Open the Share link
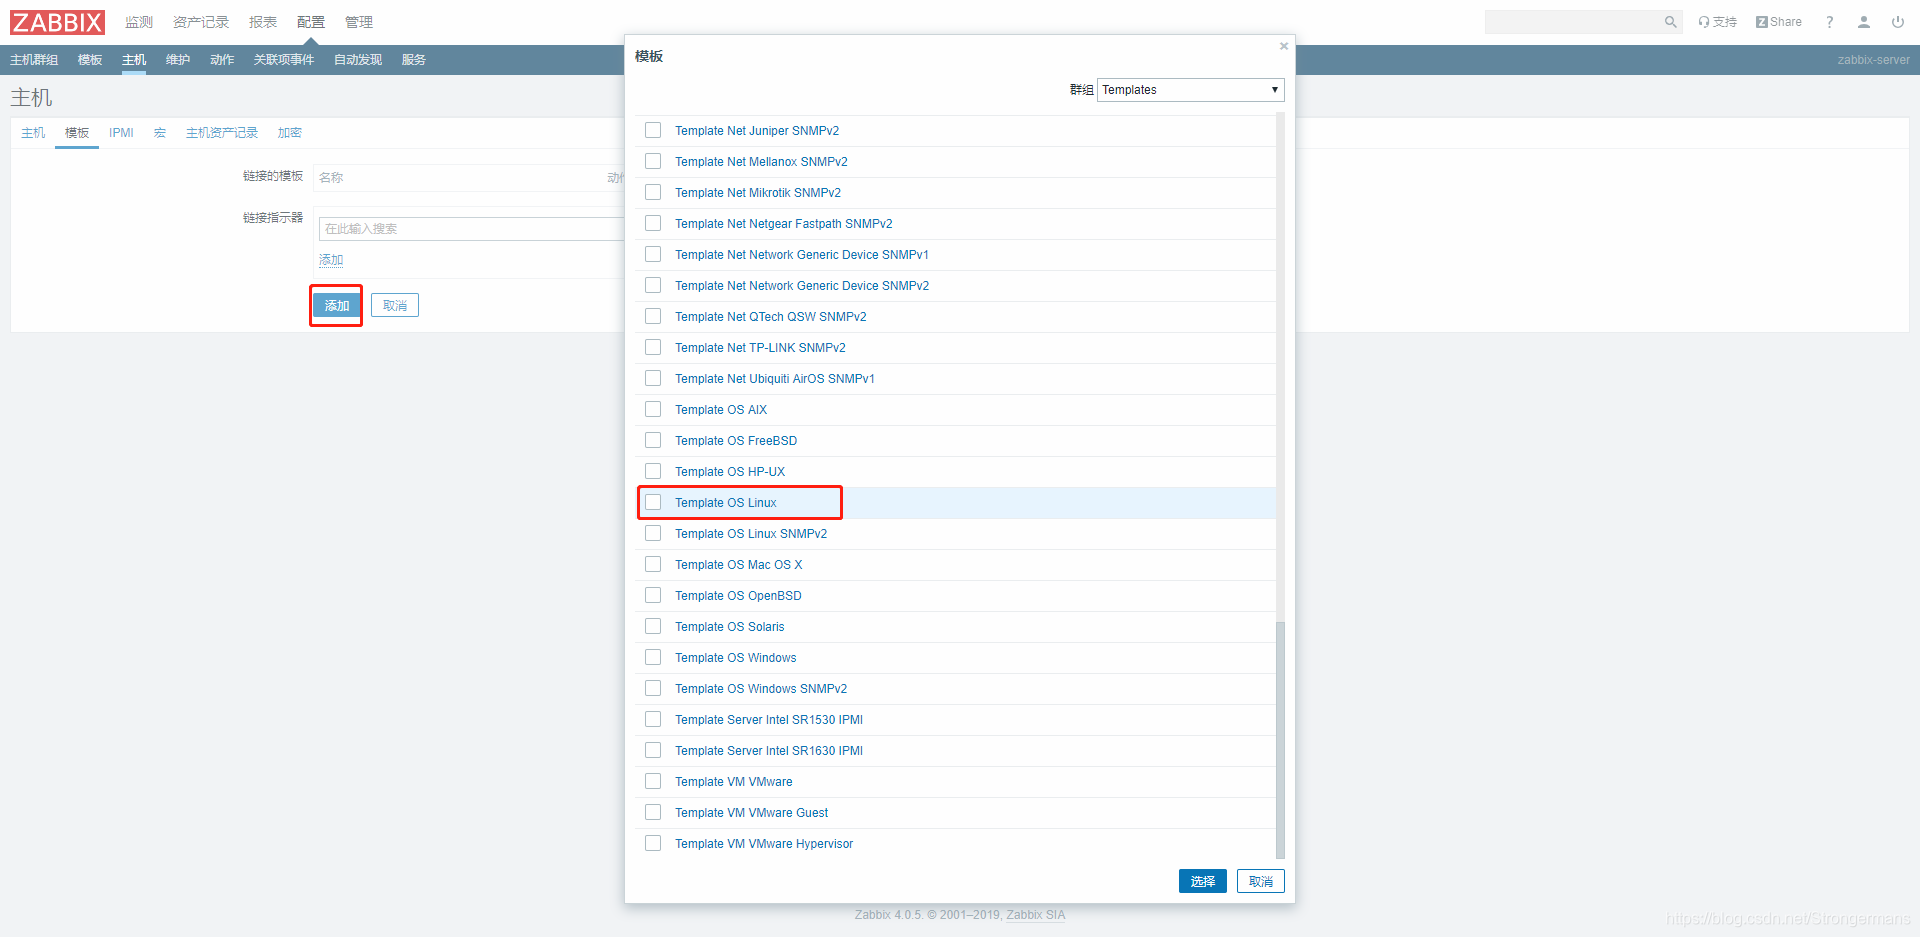Viewport: 1920px width, 937px height. (1779, 22)
